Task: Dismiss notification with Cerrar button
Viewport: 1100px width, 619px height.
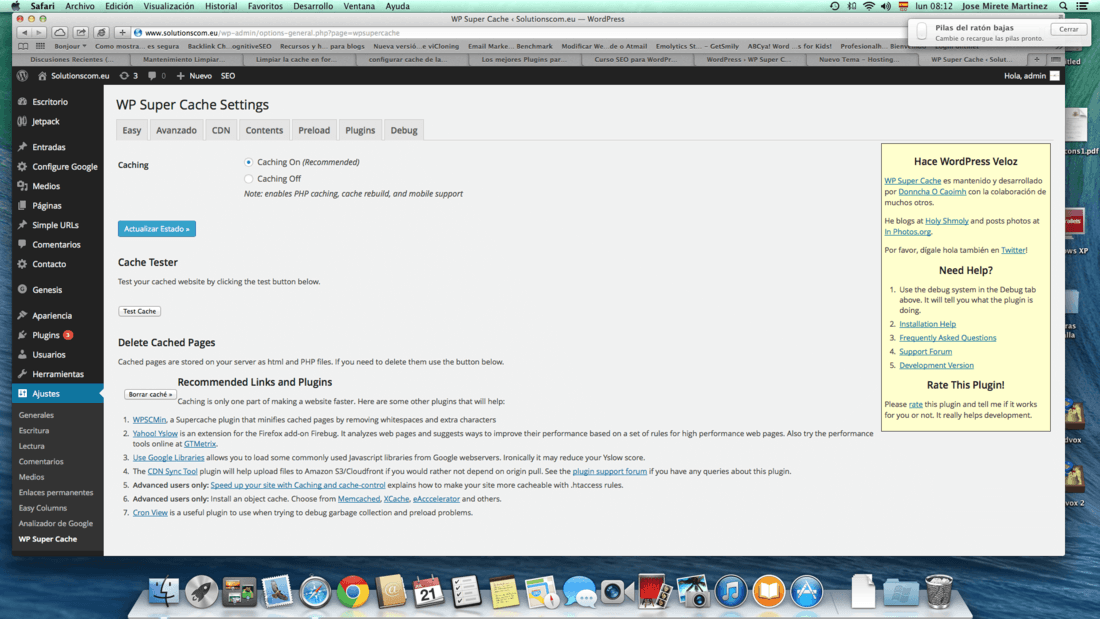Action: tap(1068, 29)
